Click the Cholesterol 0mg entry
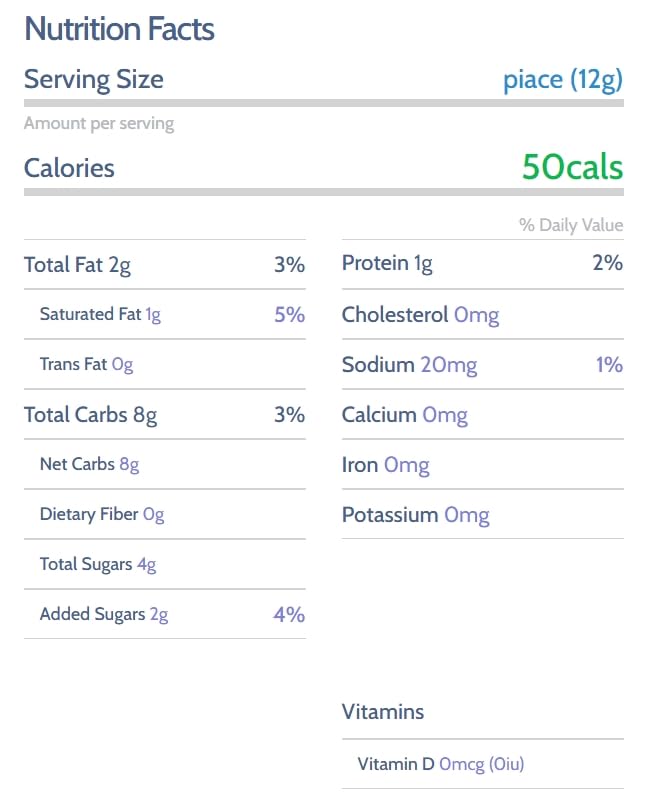The image size is (648, 800). tap(420, 315)
